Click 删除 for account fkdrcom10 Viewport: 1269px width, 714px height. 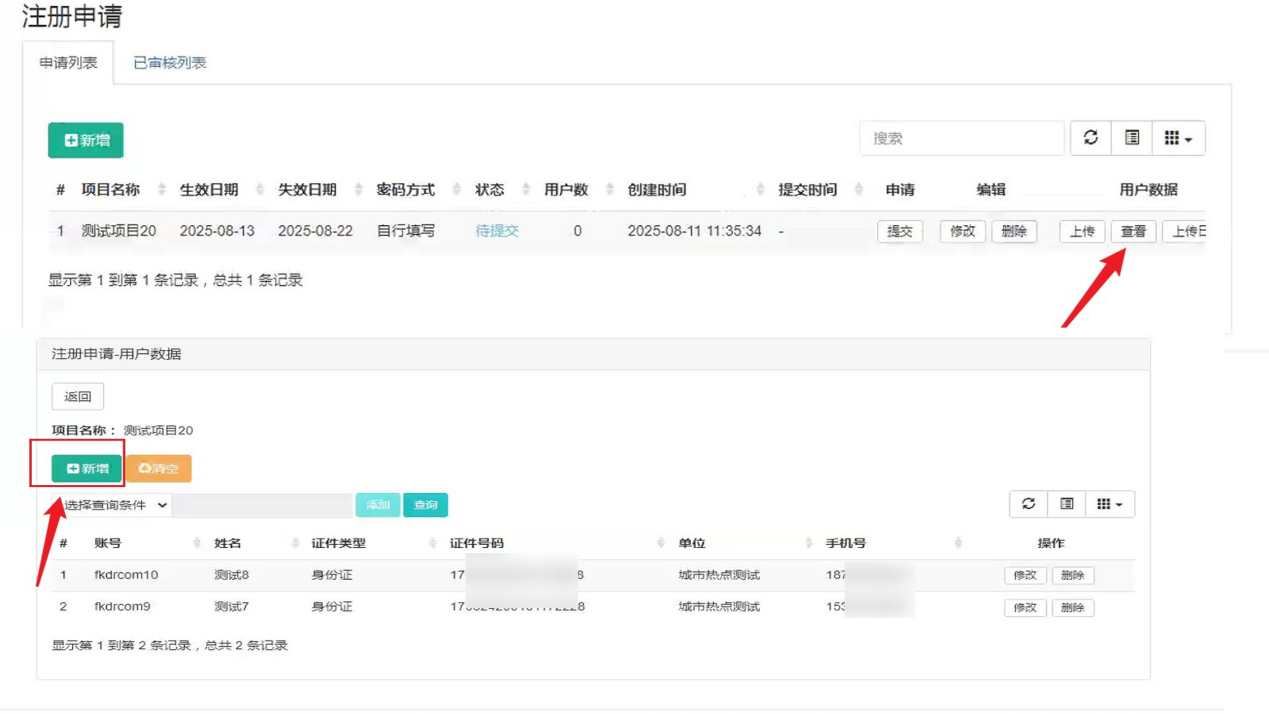point(1072,575)
